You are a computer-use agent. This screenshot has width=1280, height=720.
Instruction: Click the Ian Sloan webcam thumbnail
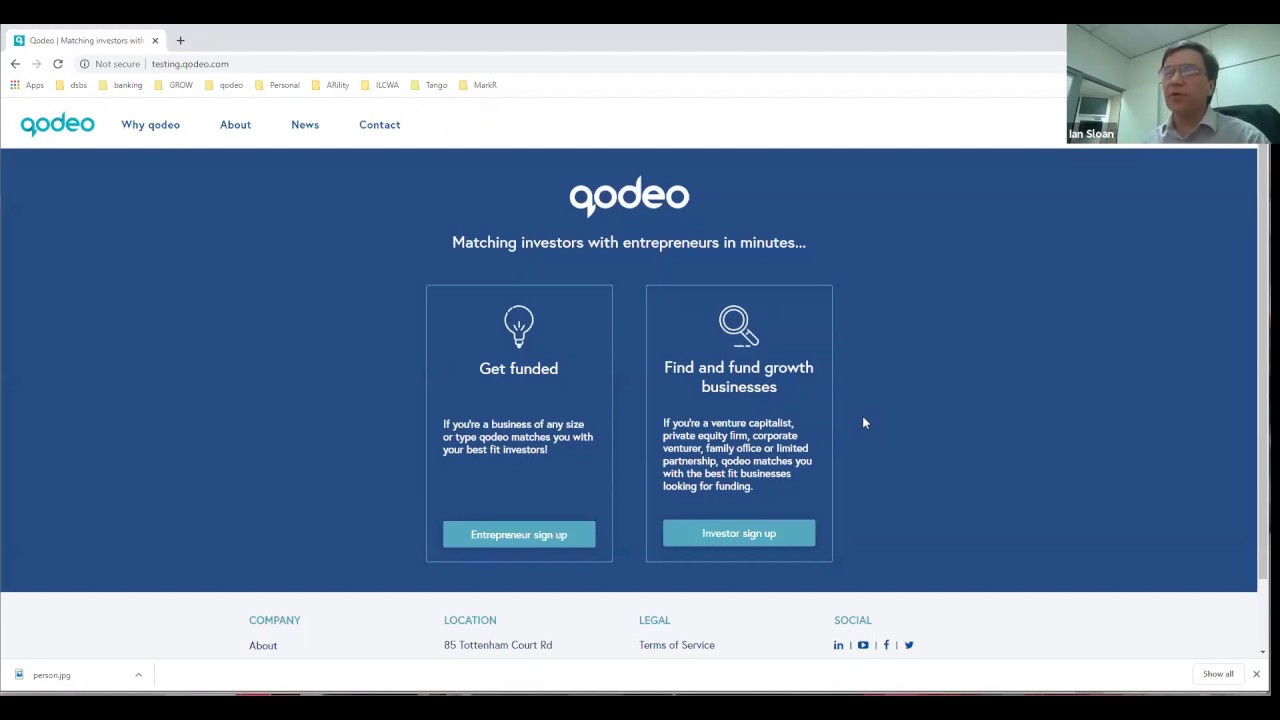(1173, 84)
